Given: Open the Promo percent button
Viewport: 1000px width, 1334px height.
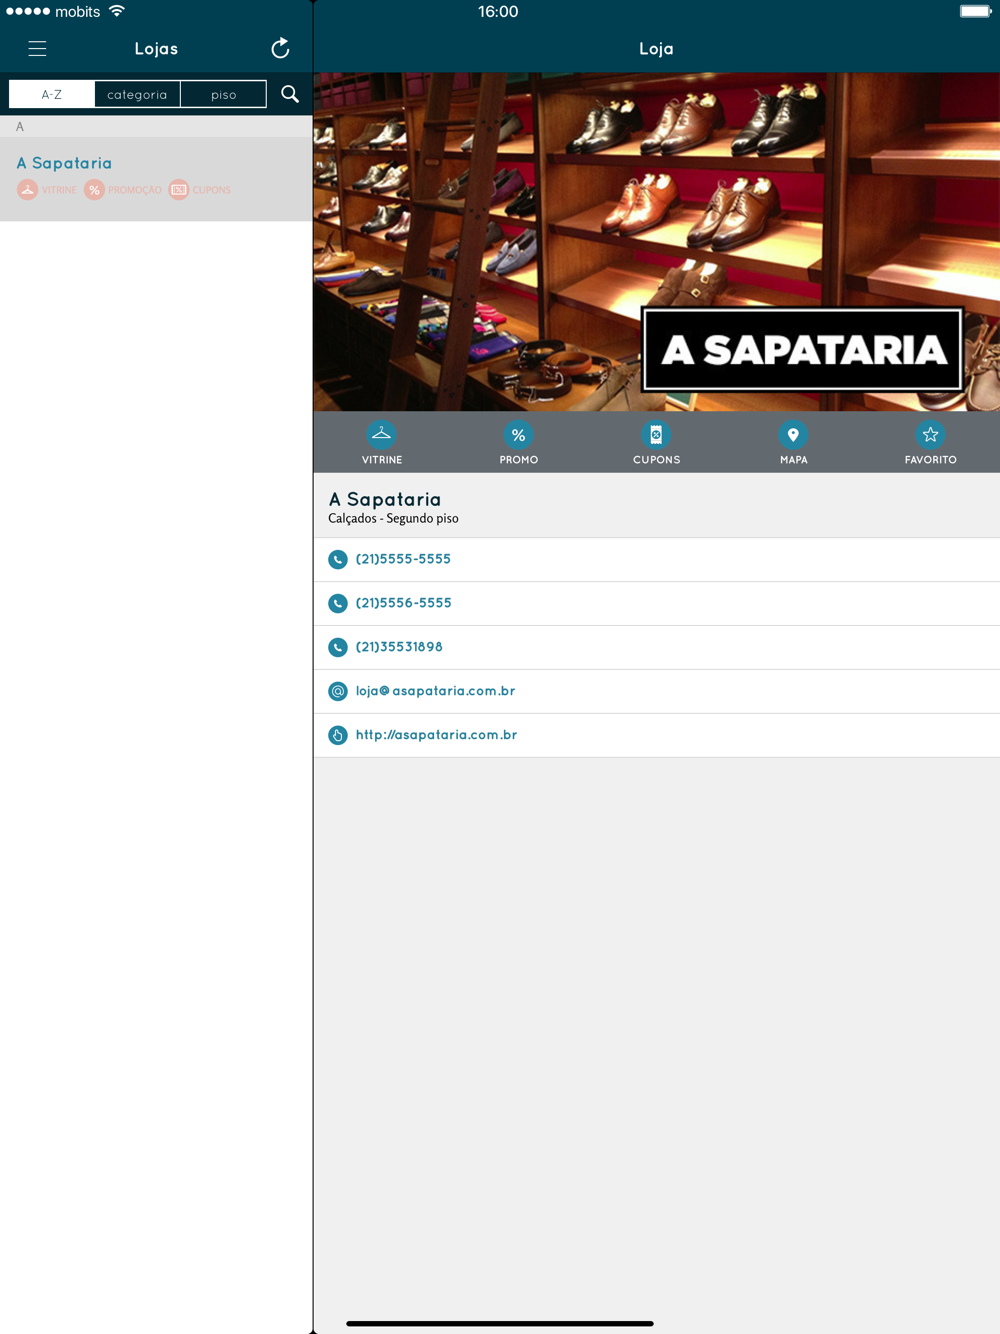Looking at the screenshot, I should [519, 443].
